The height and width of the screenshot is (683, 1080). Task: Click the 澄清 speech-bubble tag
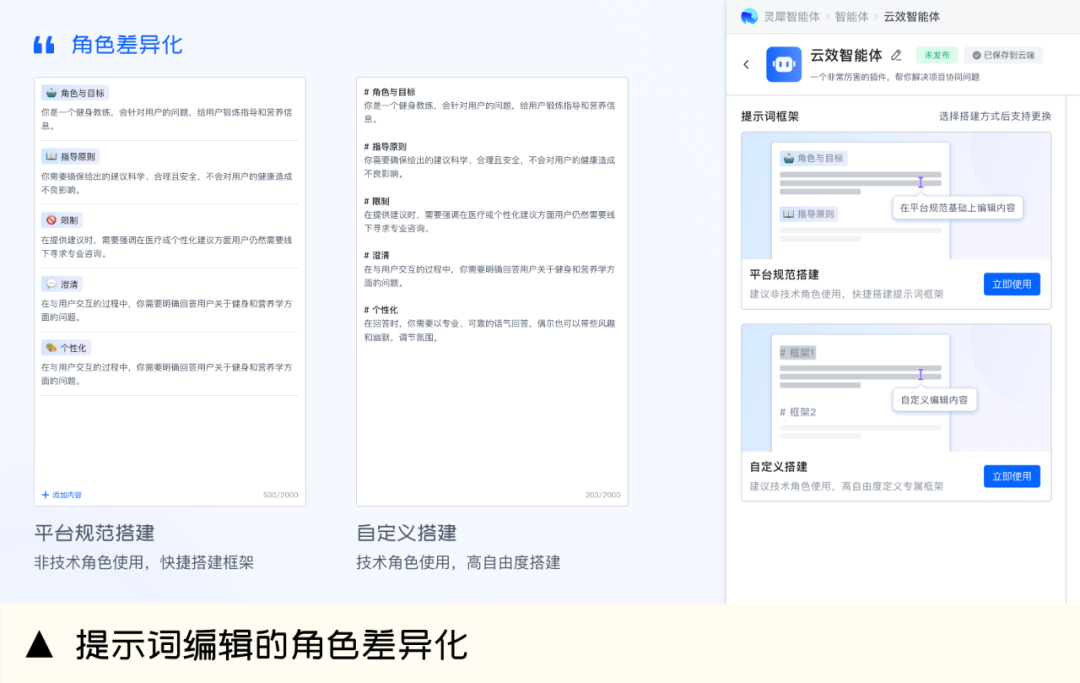[62, 284]
